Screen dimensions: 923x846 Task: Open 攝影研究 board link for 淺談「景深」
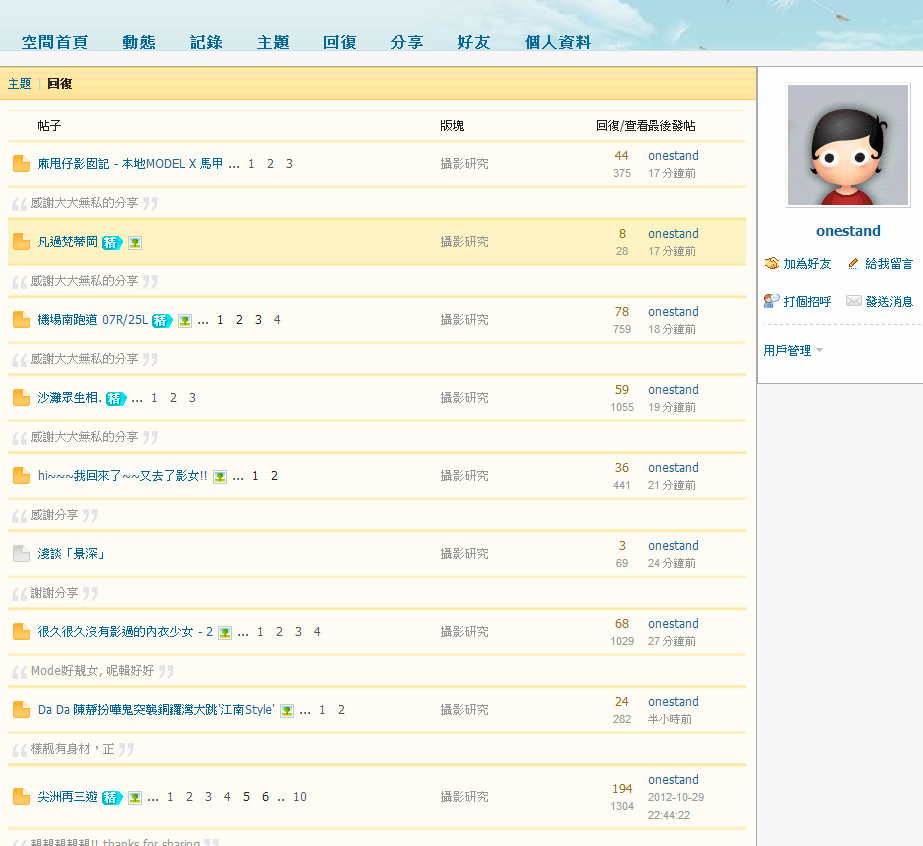[464, 554]
